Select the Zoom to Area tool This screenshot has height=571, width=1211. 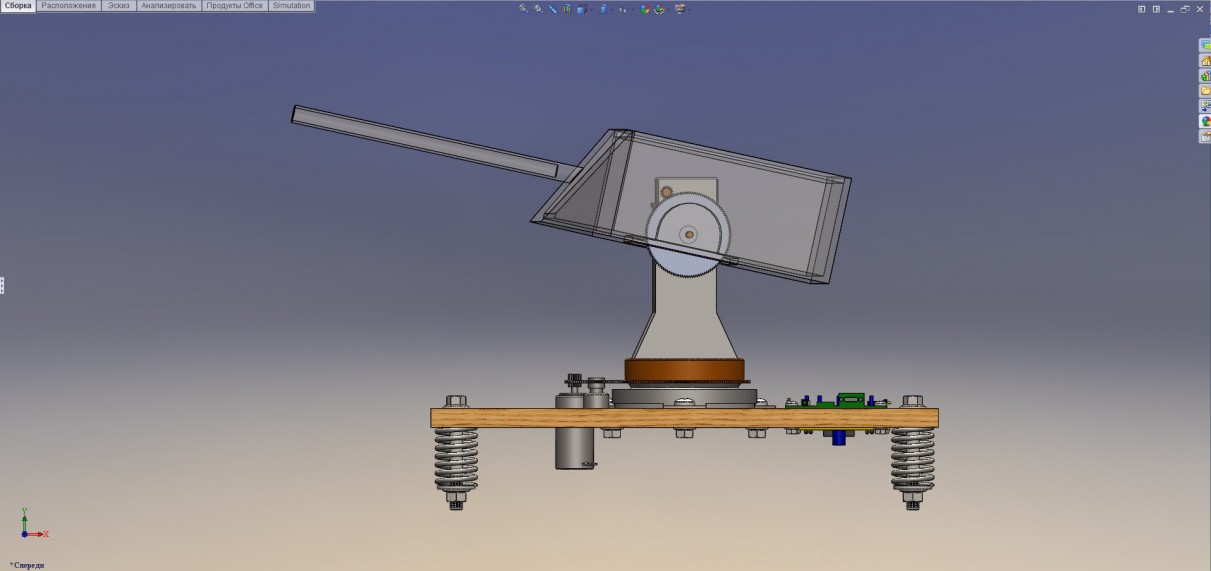tap(538, 8)
